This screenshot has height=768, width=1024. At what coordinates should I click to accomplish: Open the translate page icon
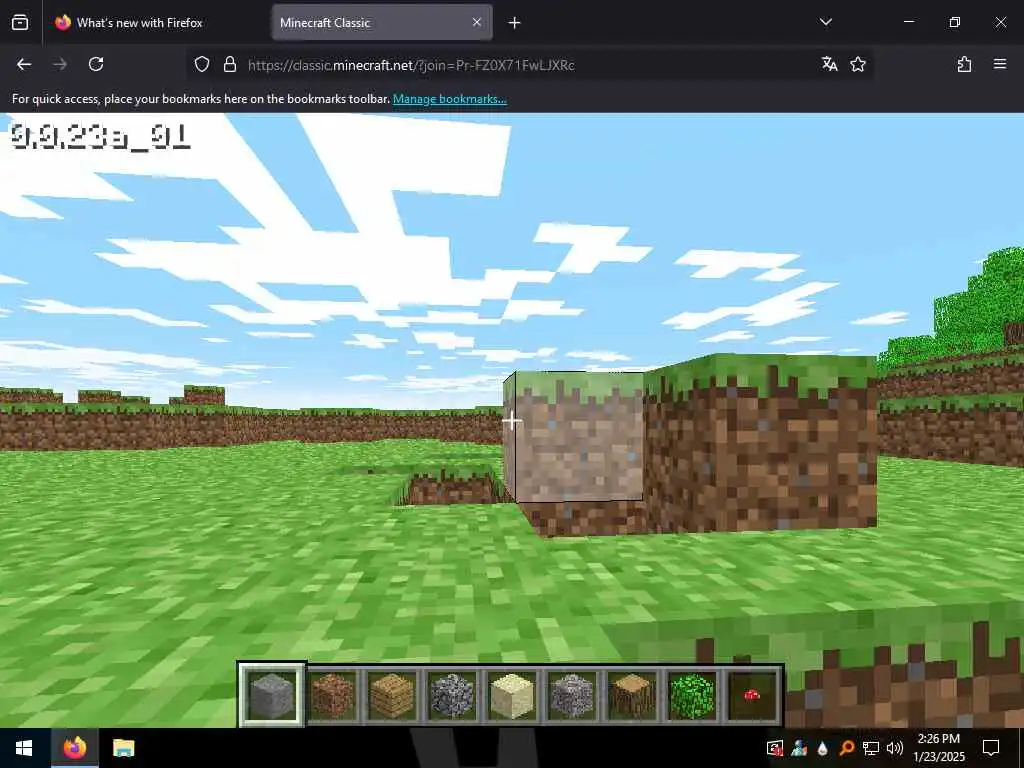pyautogui.click(x=829, y=64)
